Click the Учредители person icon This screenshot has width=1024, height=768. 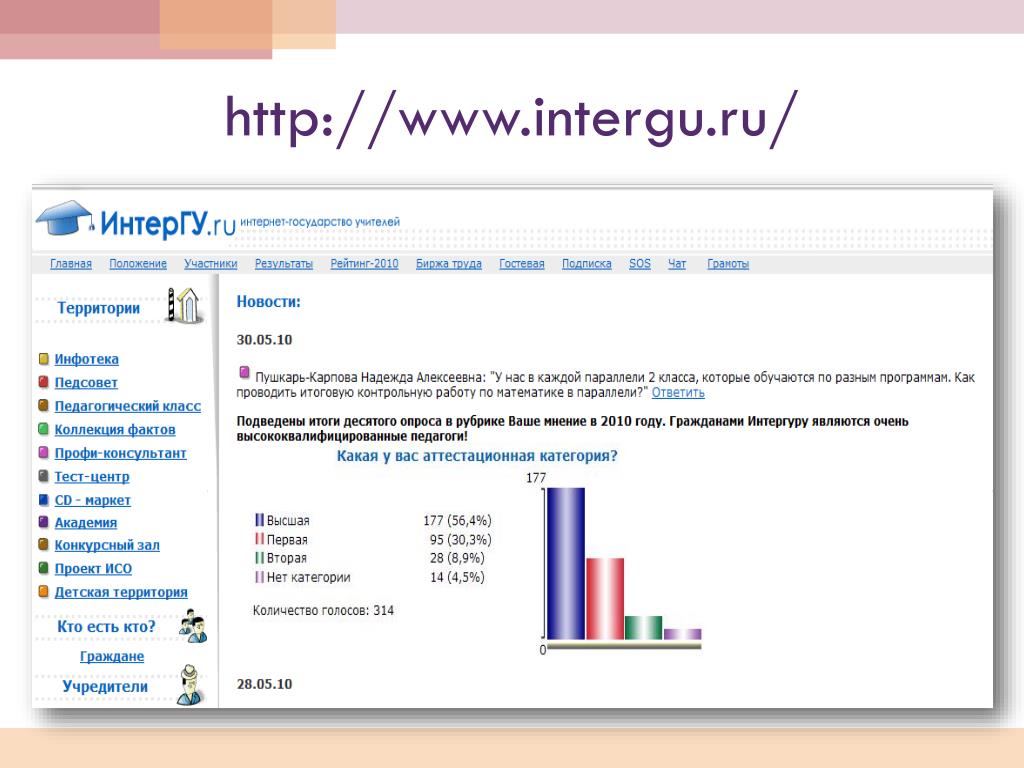tap(190, 685)
